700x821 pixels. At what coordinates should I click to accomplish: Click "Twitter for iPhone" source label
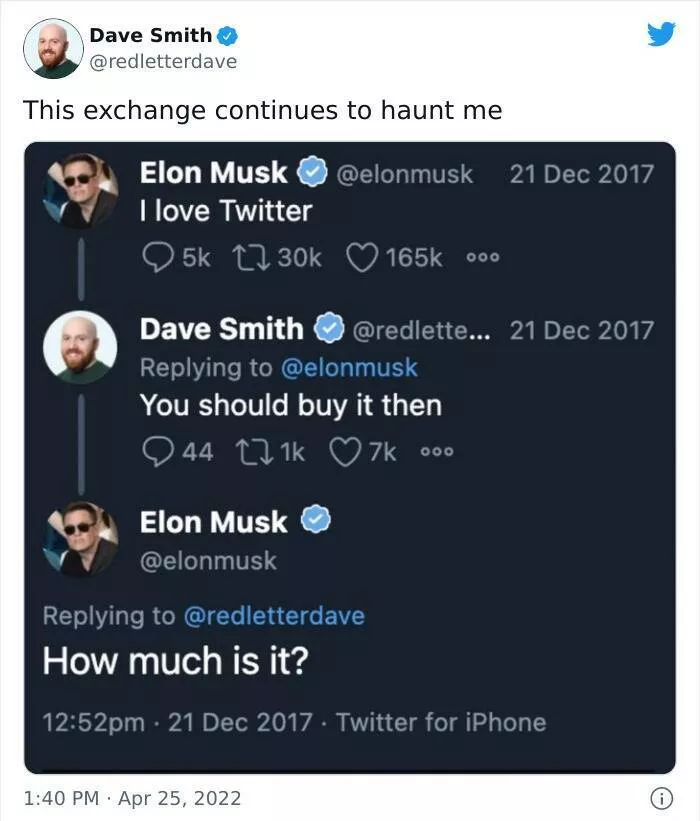coord(441,722)
